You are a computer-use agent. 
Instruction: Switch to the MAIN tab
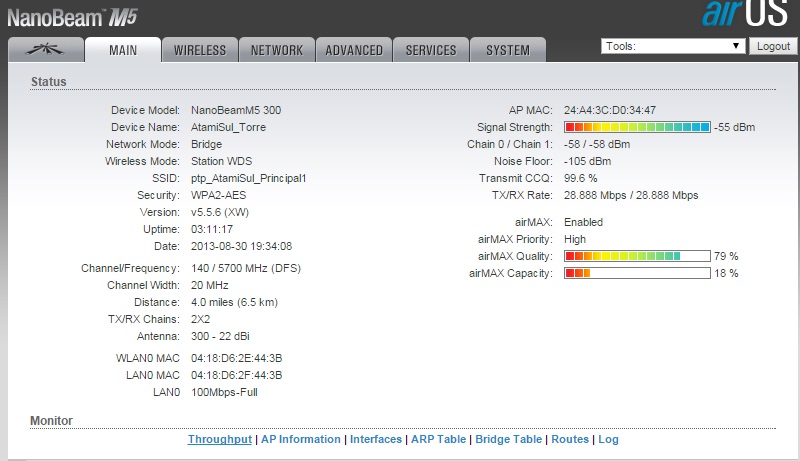123,50
